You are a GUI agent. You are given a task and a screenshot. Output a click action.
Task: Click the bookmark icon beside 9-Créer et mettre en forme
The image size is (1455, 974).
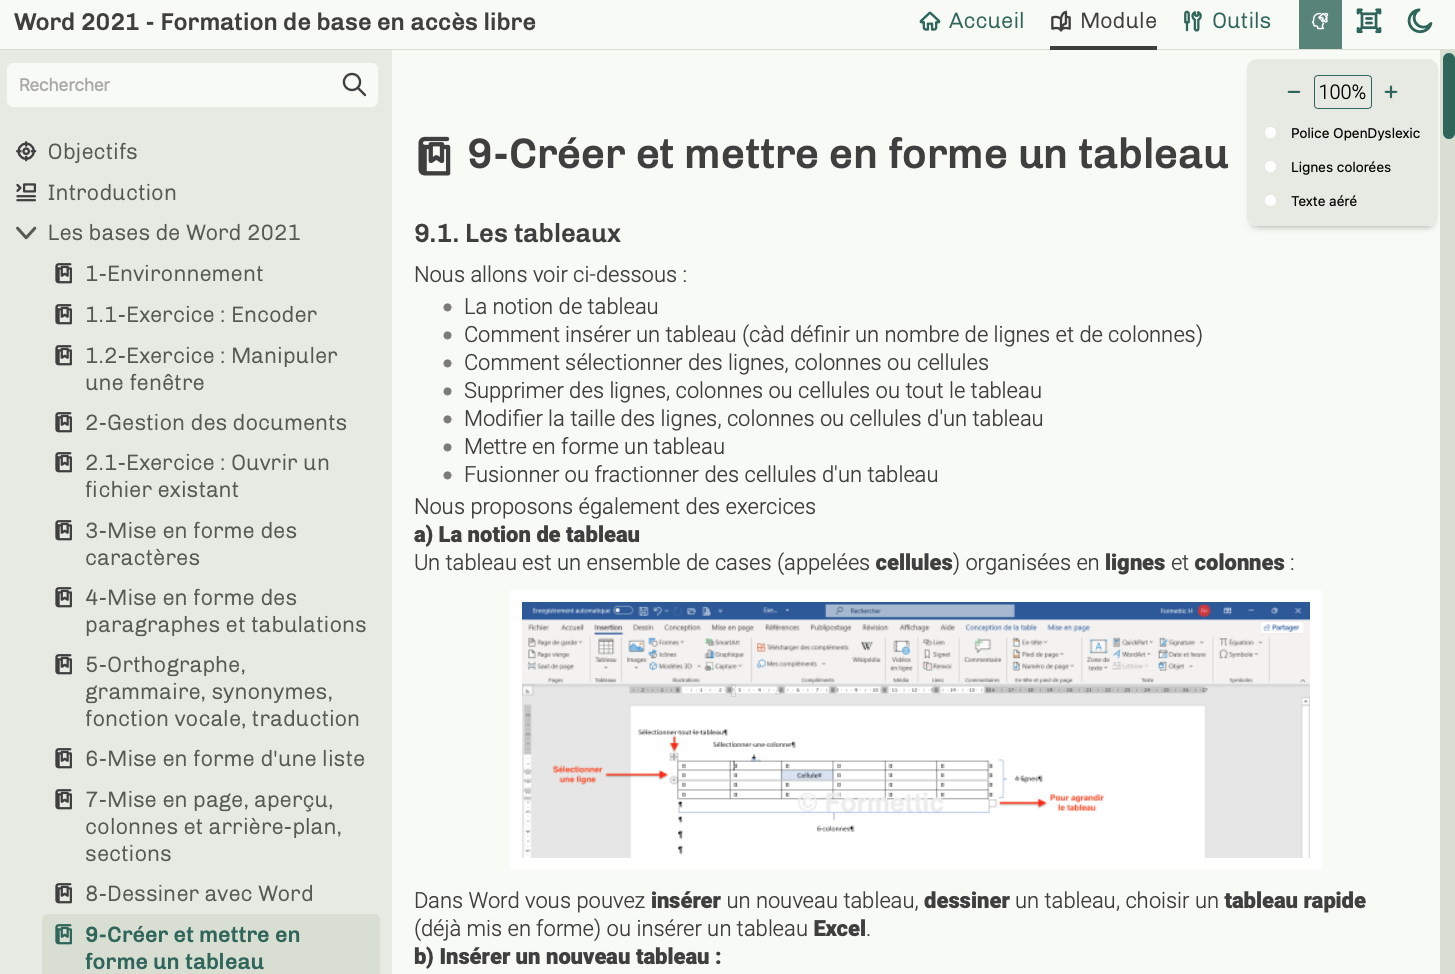click(64, 934)
